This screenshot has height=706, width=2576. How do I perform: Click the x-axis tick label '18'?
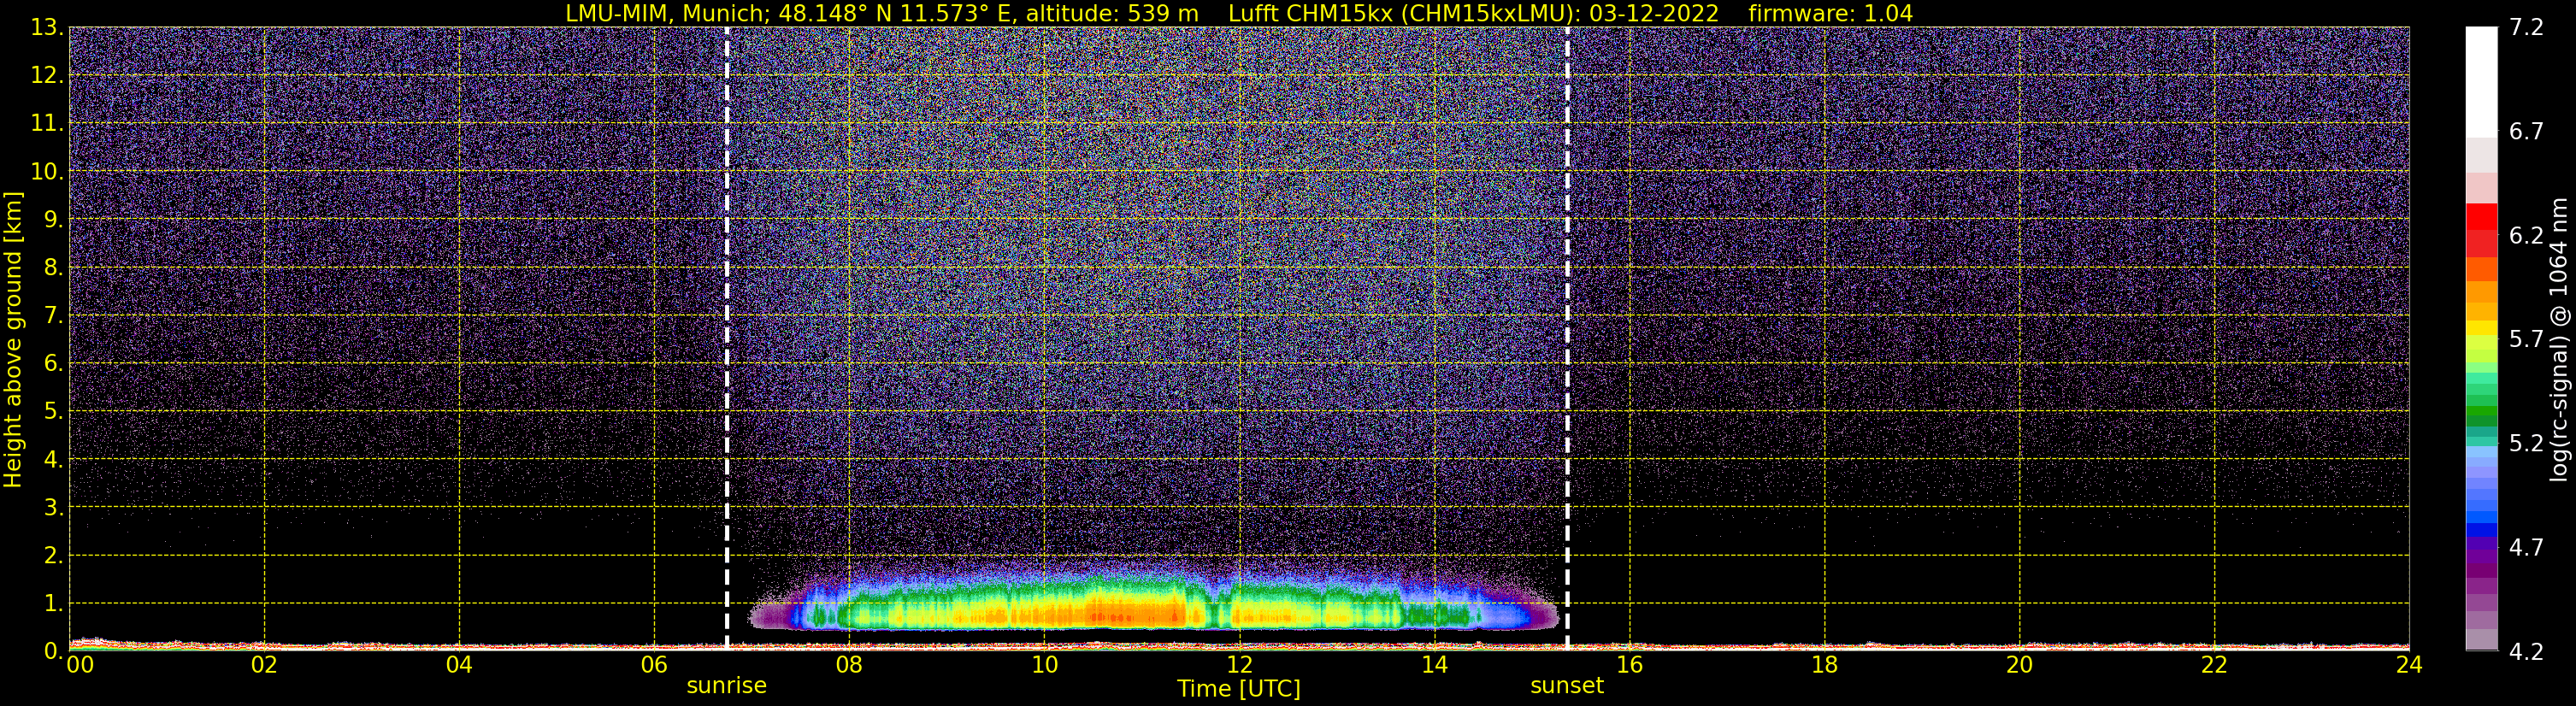click(1824, 665)
